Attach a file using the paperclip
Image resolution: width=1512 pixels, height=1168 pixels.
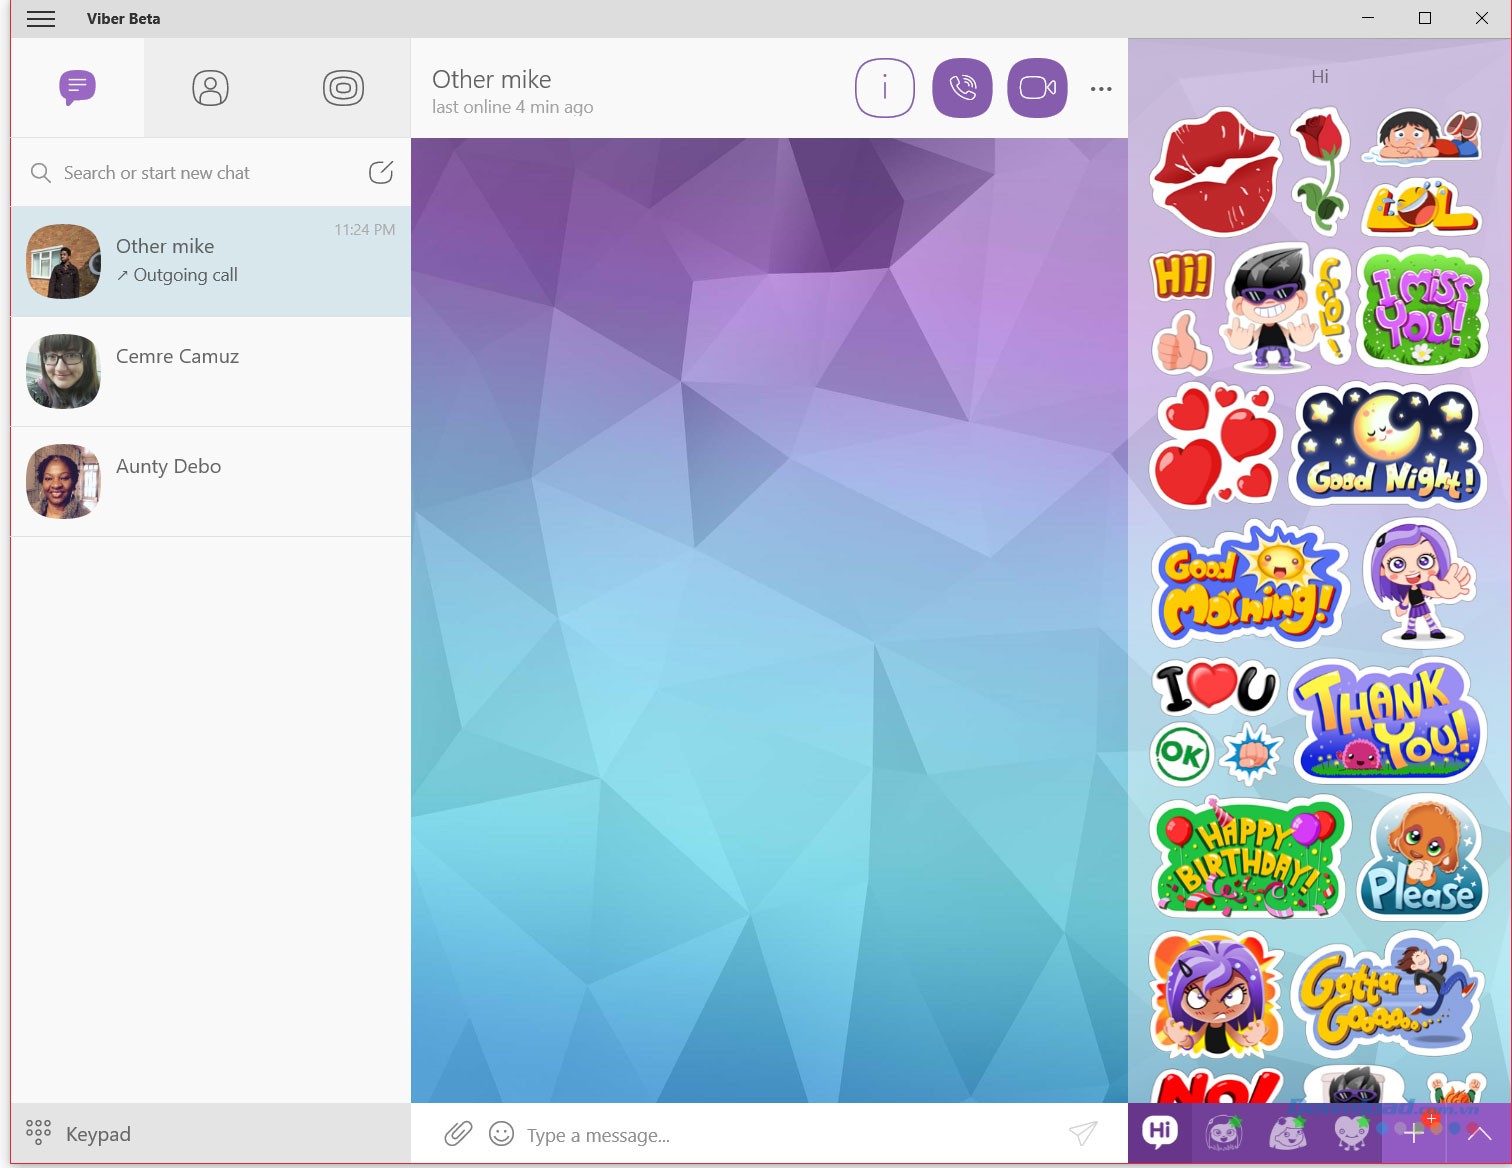[x=458, y=1134]
